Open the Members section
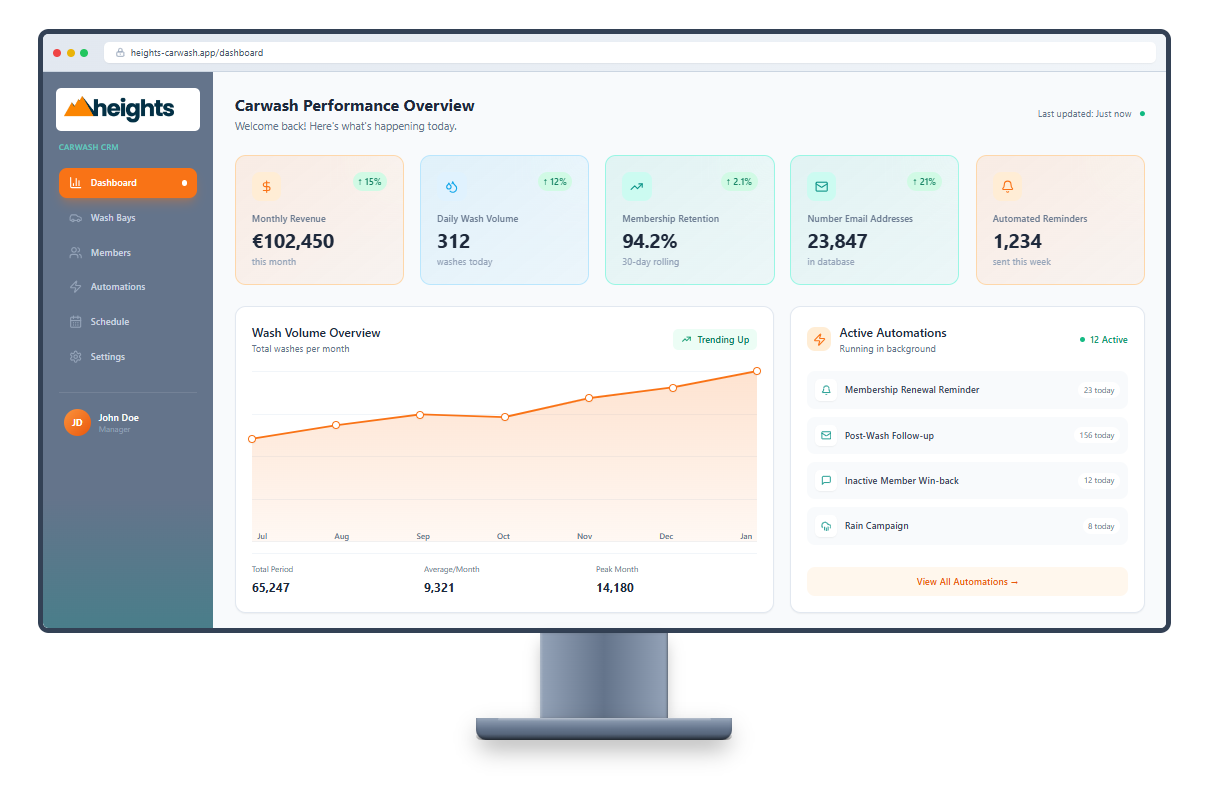1220x799 pixels. (110, 252)
